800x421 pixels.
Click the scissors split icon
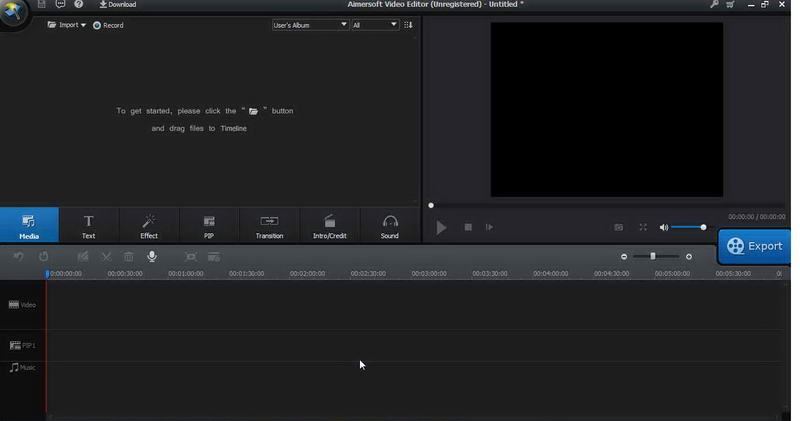[x=106, y=256]
